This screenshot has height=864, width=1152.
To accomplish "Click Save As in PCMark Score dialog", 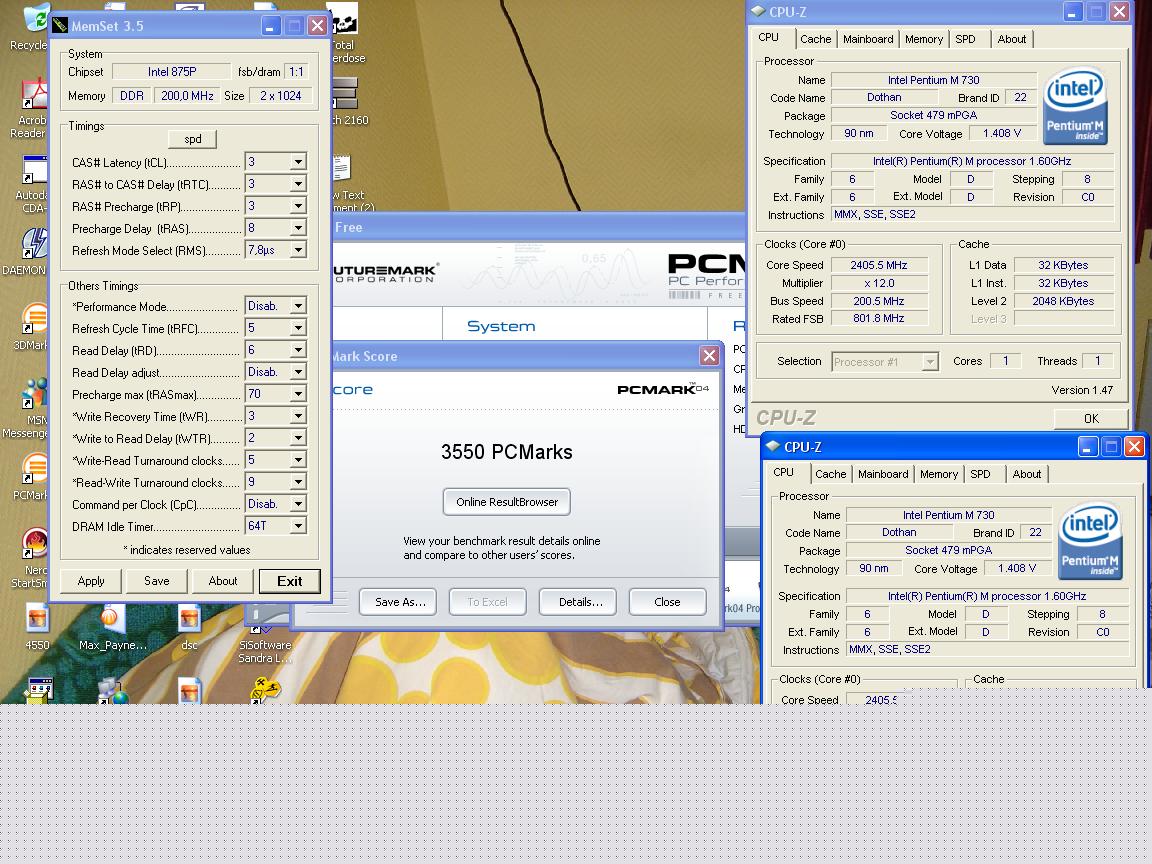I will pos(397,602).
